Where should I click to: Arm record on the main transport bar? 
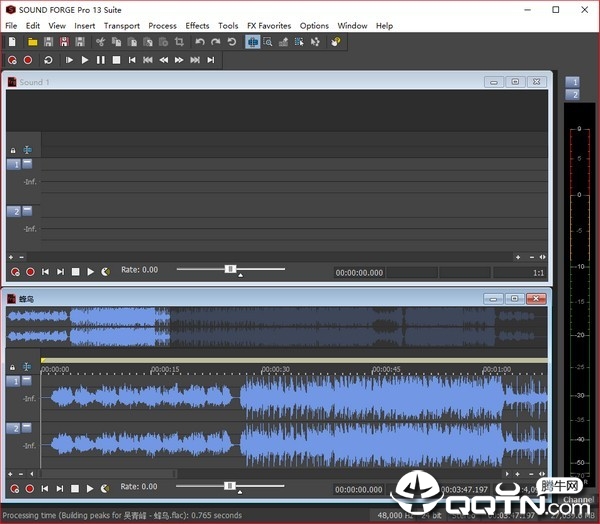[x=12, y=60]
